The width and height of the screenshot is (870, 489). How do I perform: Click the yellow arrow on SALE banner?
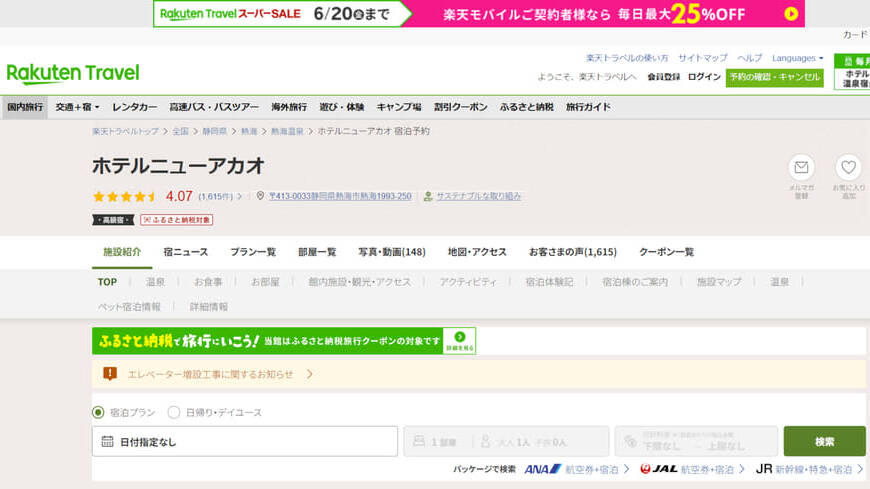[x=791, y=14]
